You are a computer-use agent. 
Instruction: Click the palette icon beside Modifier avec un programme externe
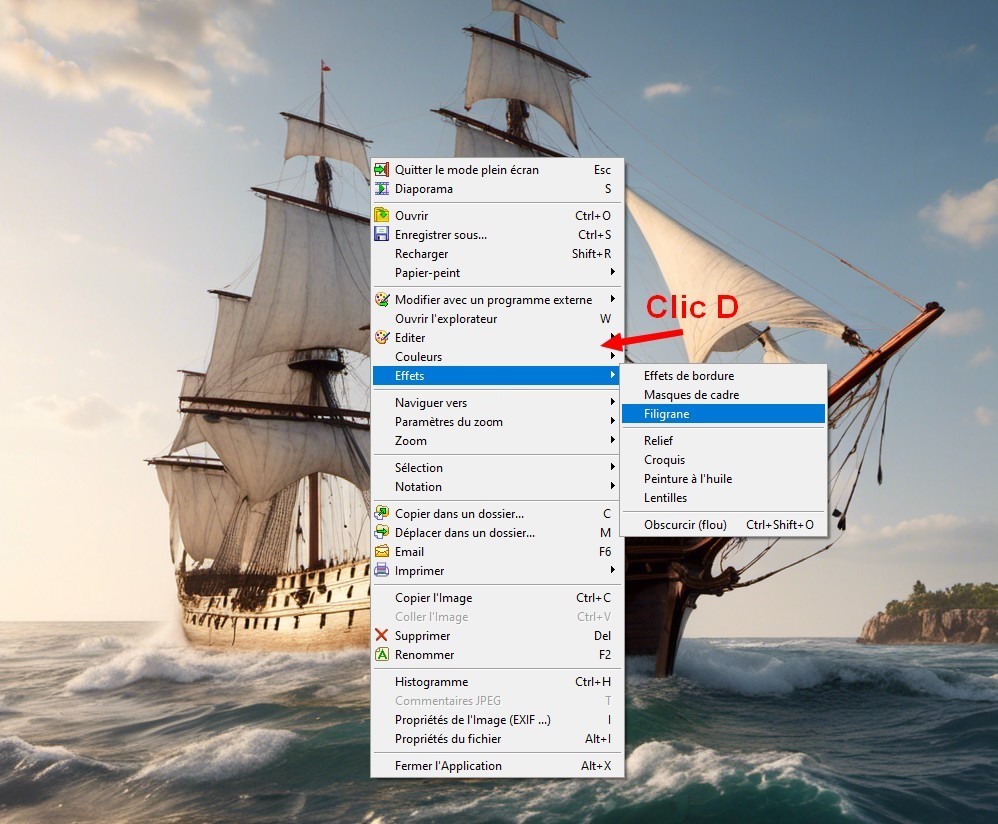coord(381,299)
